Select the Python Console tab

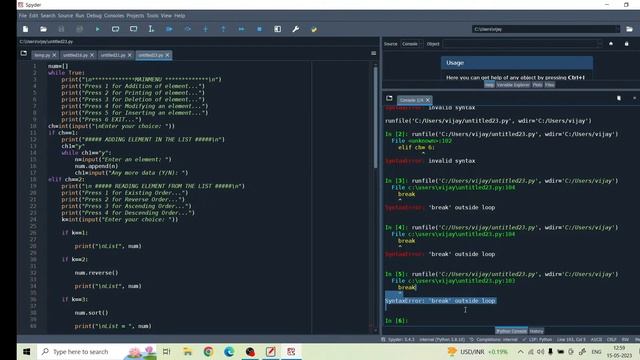pos(511,331)
